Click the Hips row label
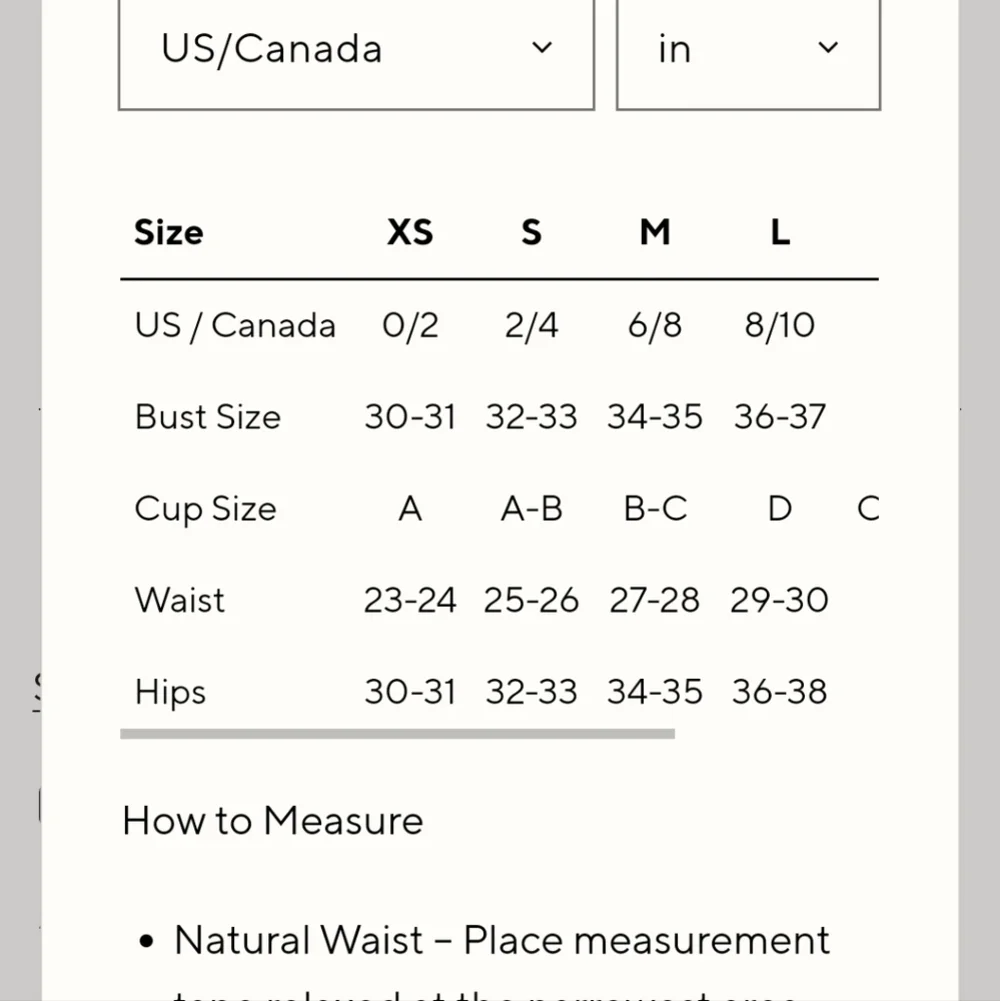1000x1001 pixels. (170, 693)
